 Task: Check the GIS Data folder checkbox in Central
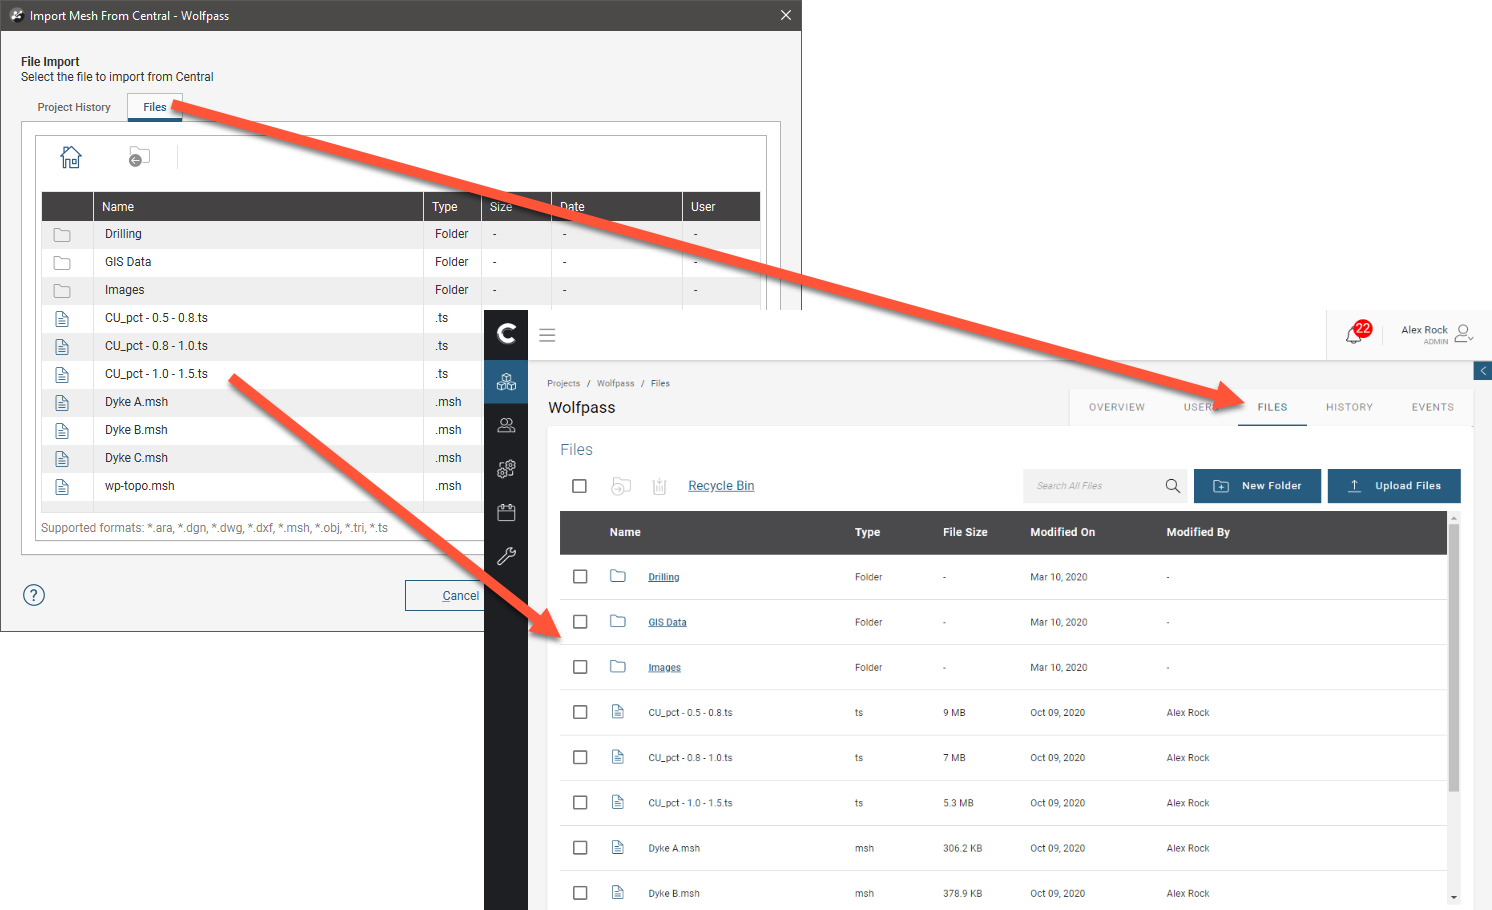580,622
